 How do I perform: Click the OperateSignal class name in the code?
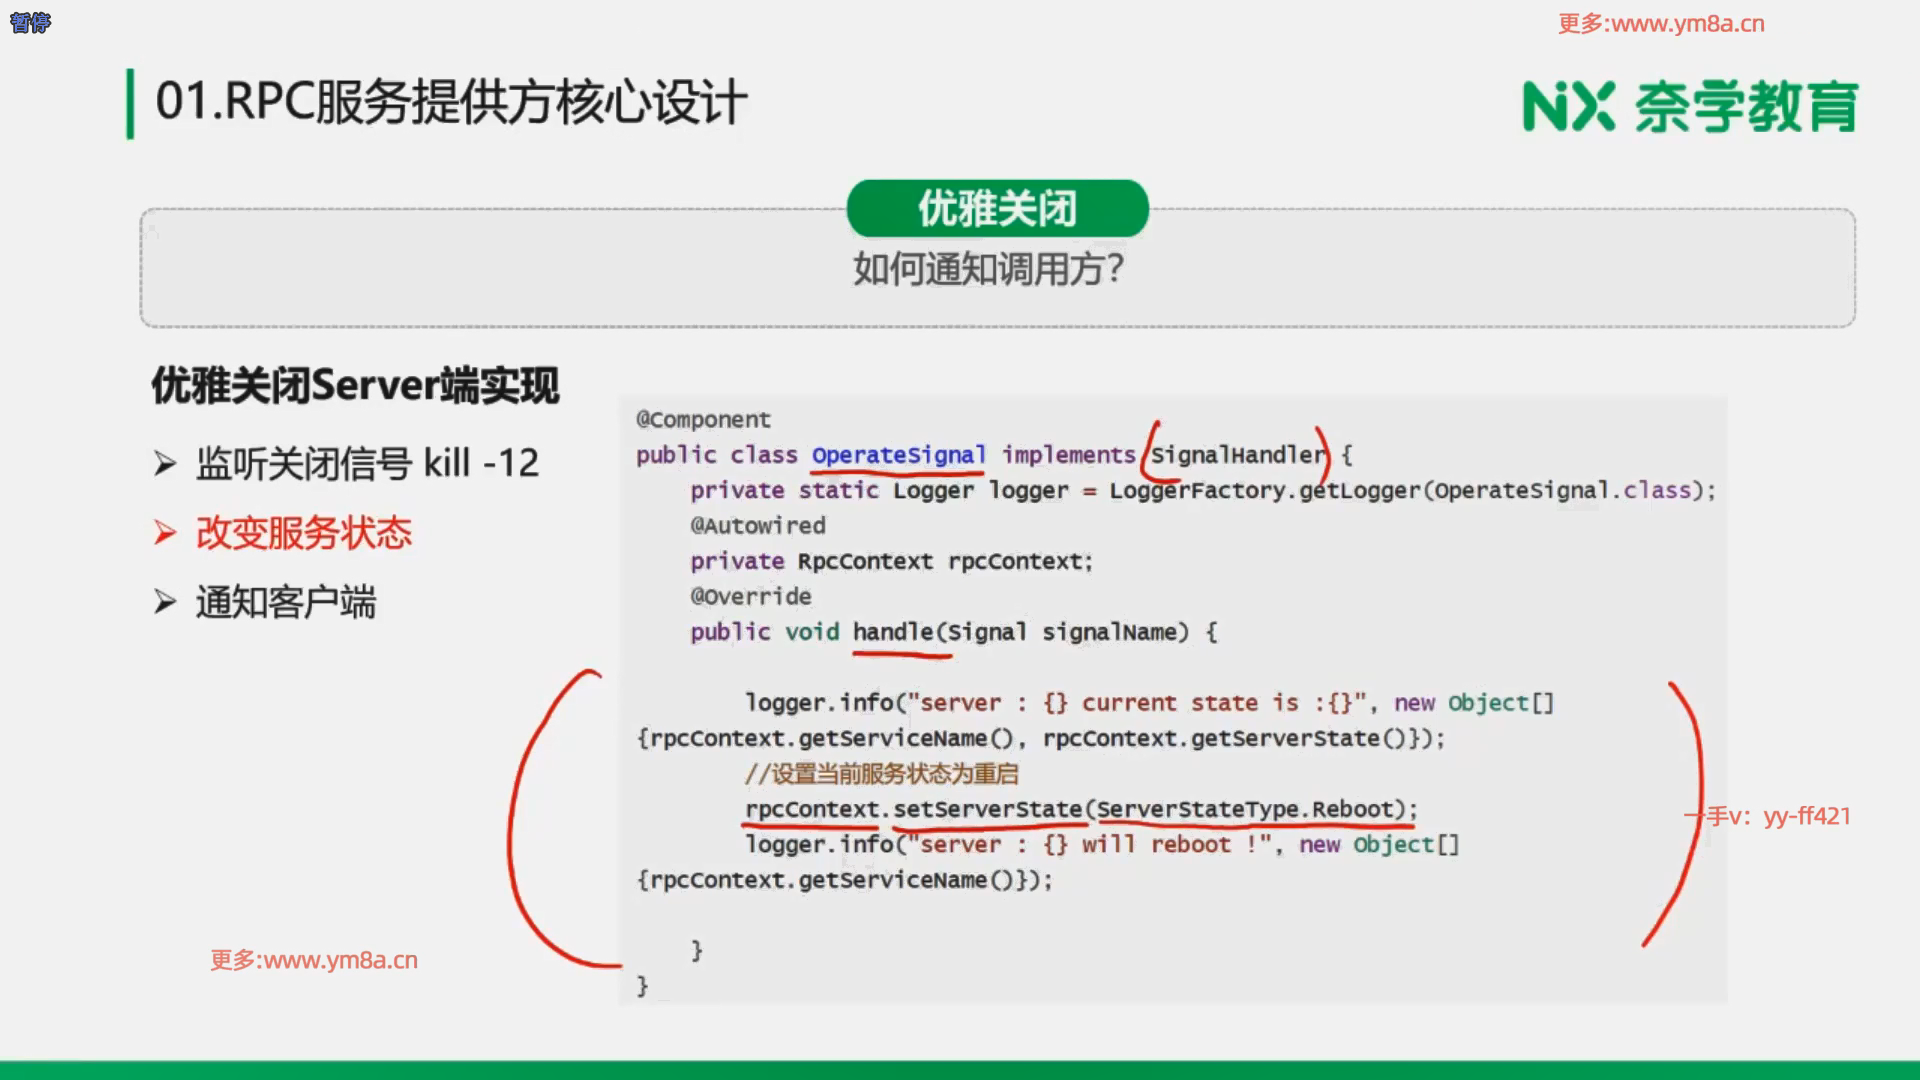[898, 455]
